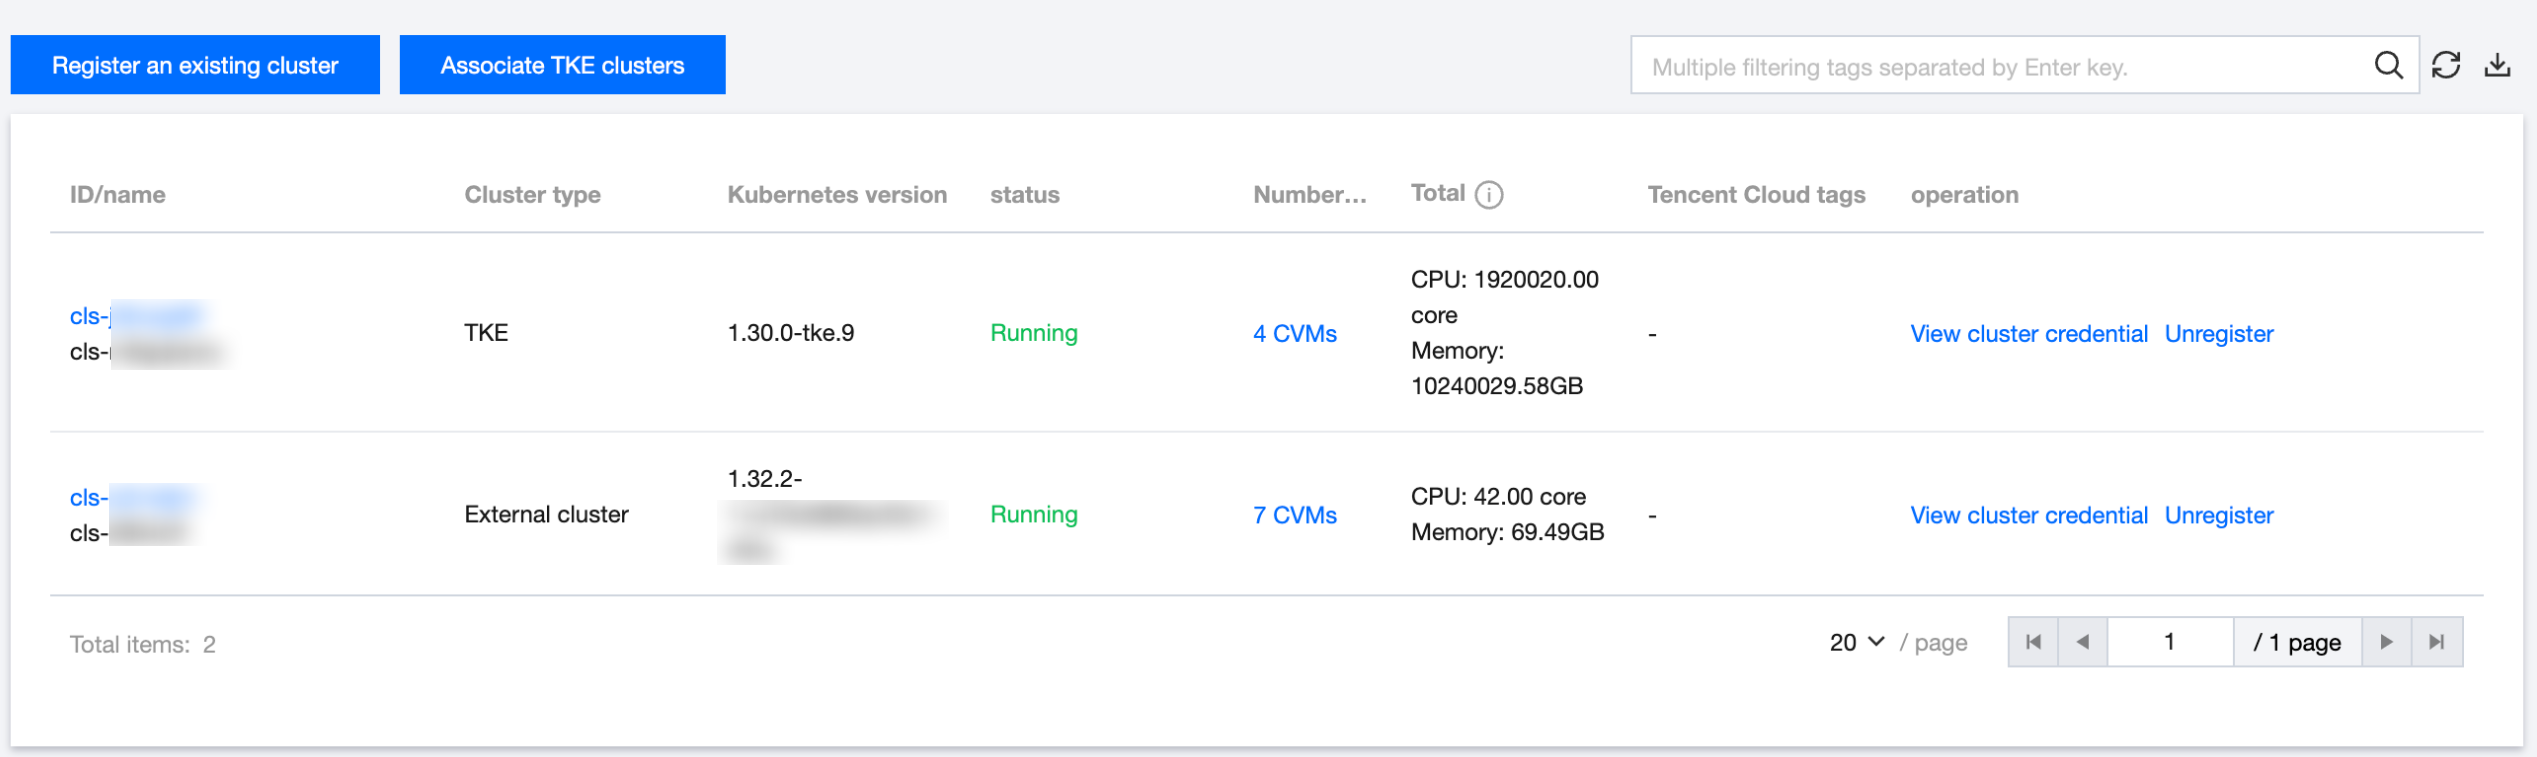
Task: Click the search magnifier icon
Action: [x=2388, y=66]
